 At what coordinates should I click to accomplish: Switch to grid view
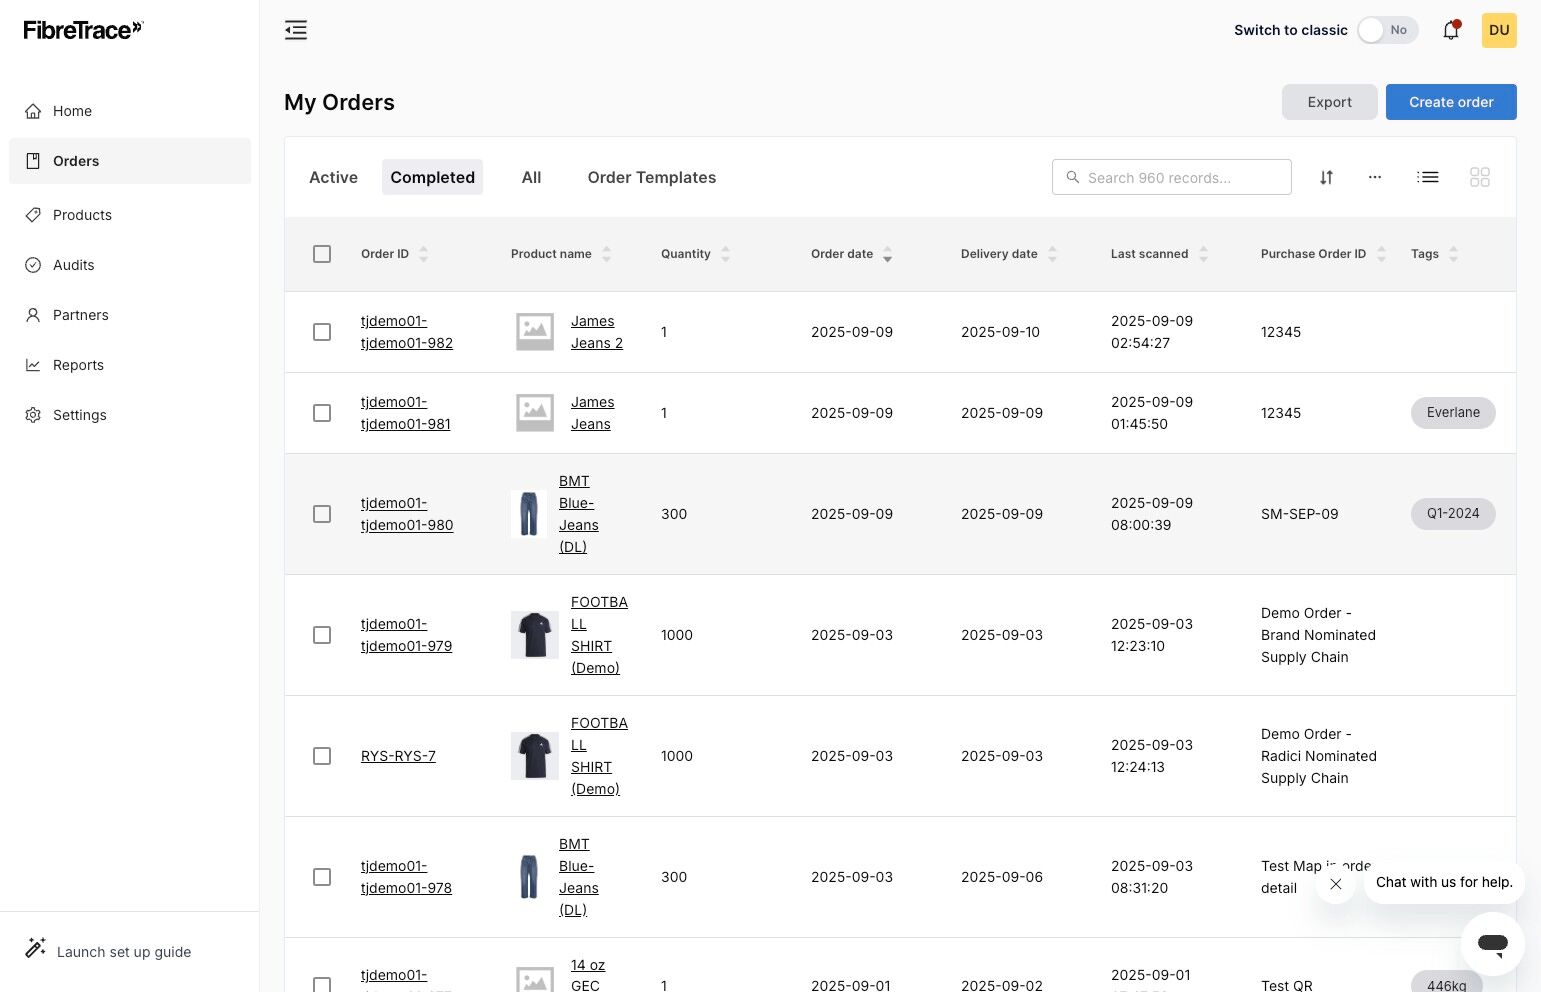pyautogui.click(x=1480, y=177)
